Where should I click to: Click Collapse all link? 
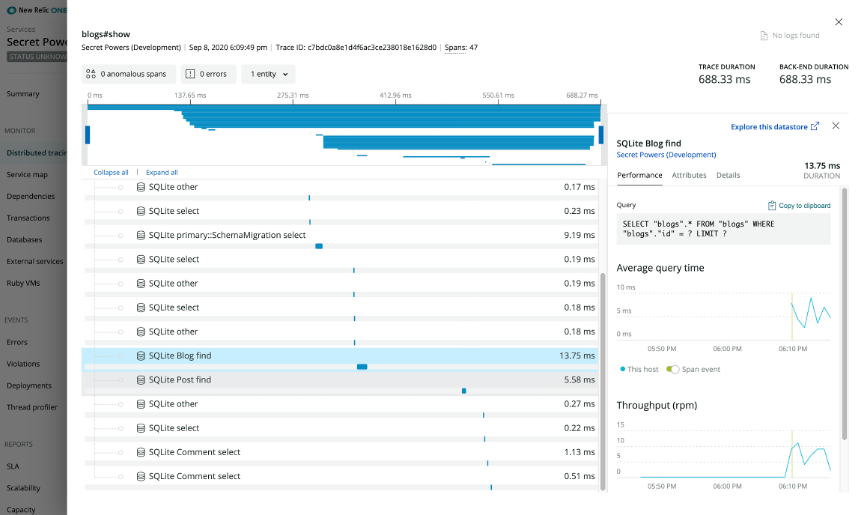111,172
